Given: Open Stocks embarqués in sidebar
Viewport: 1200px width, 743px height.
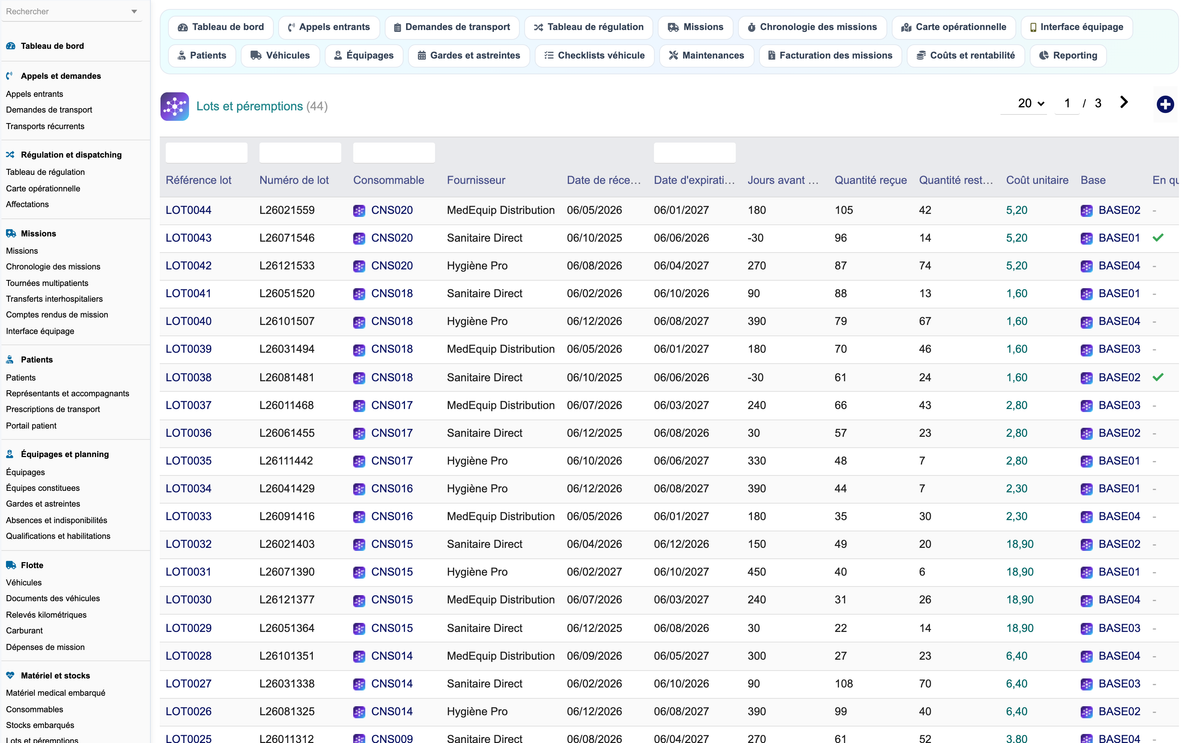Looking at the screenshot, I should coord(40,725).
